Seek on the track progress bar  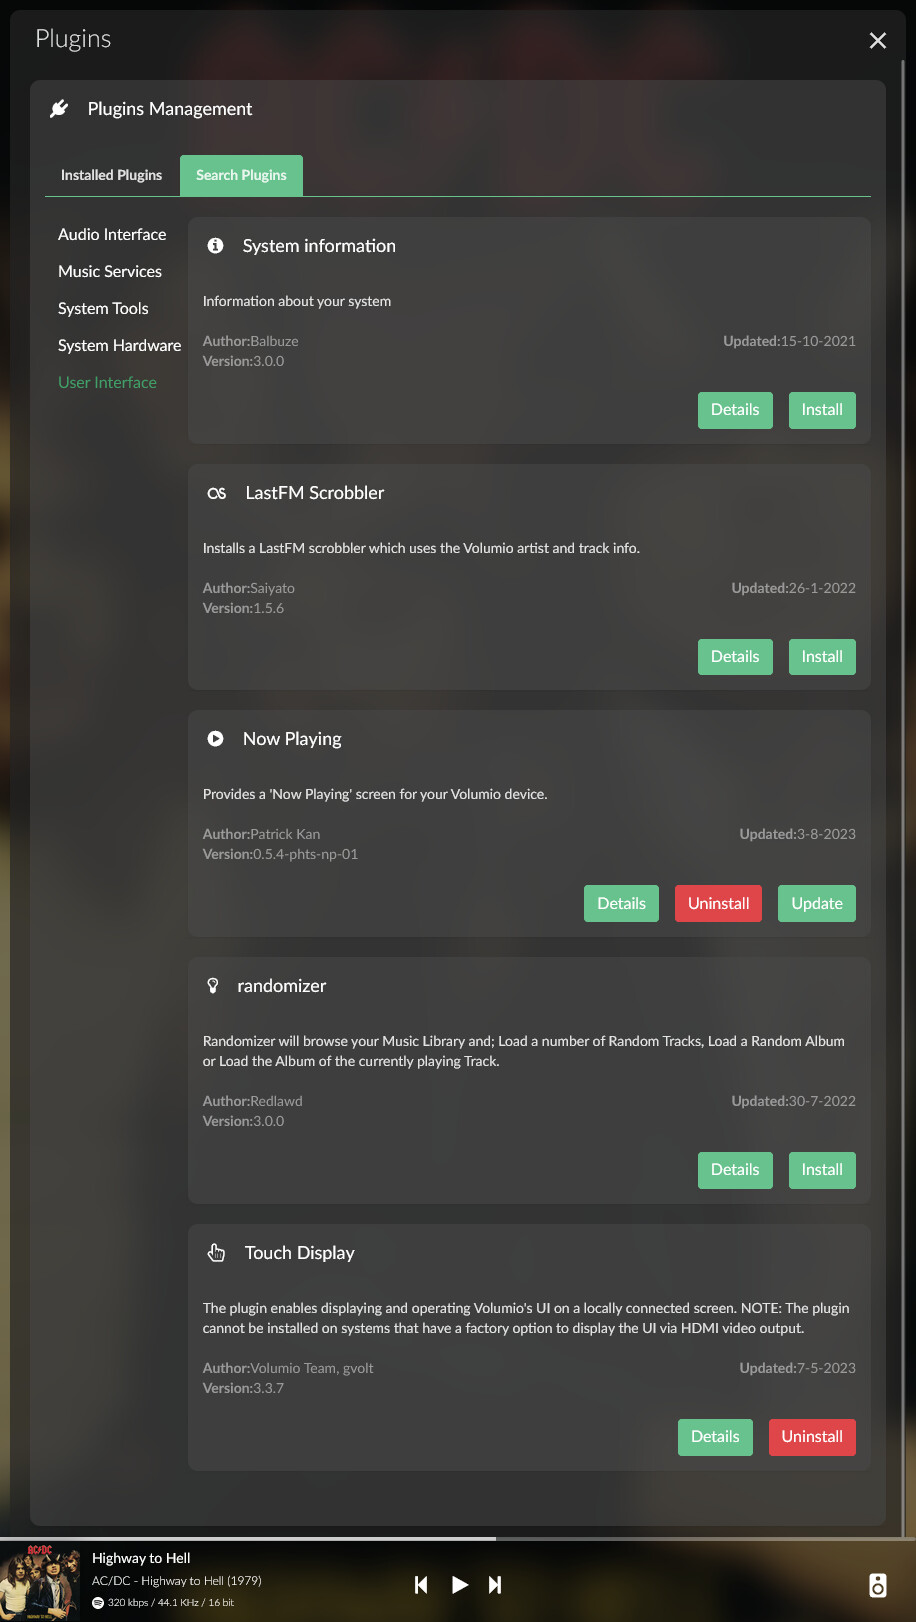point(458,1538)
